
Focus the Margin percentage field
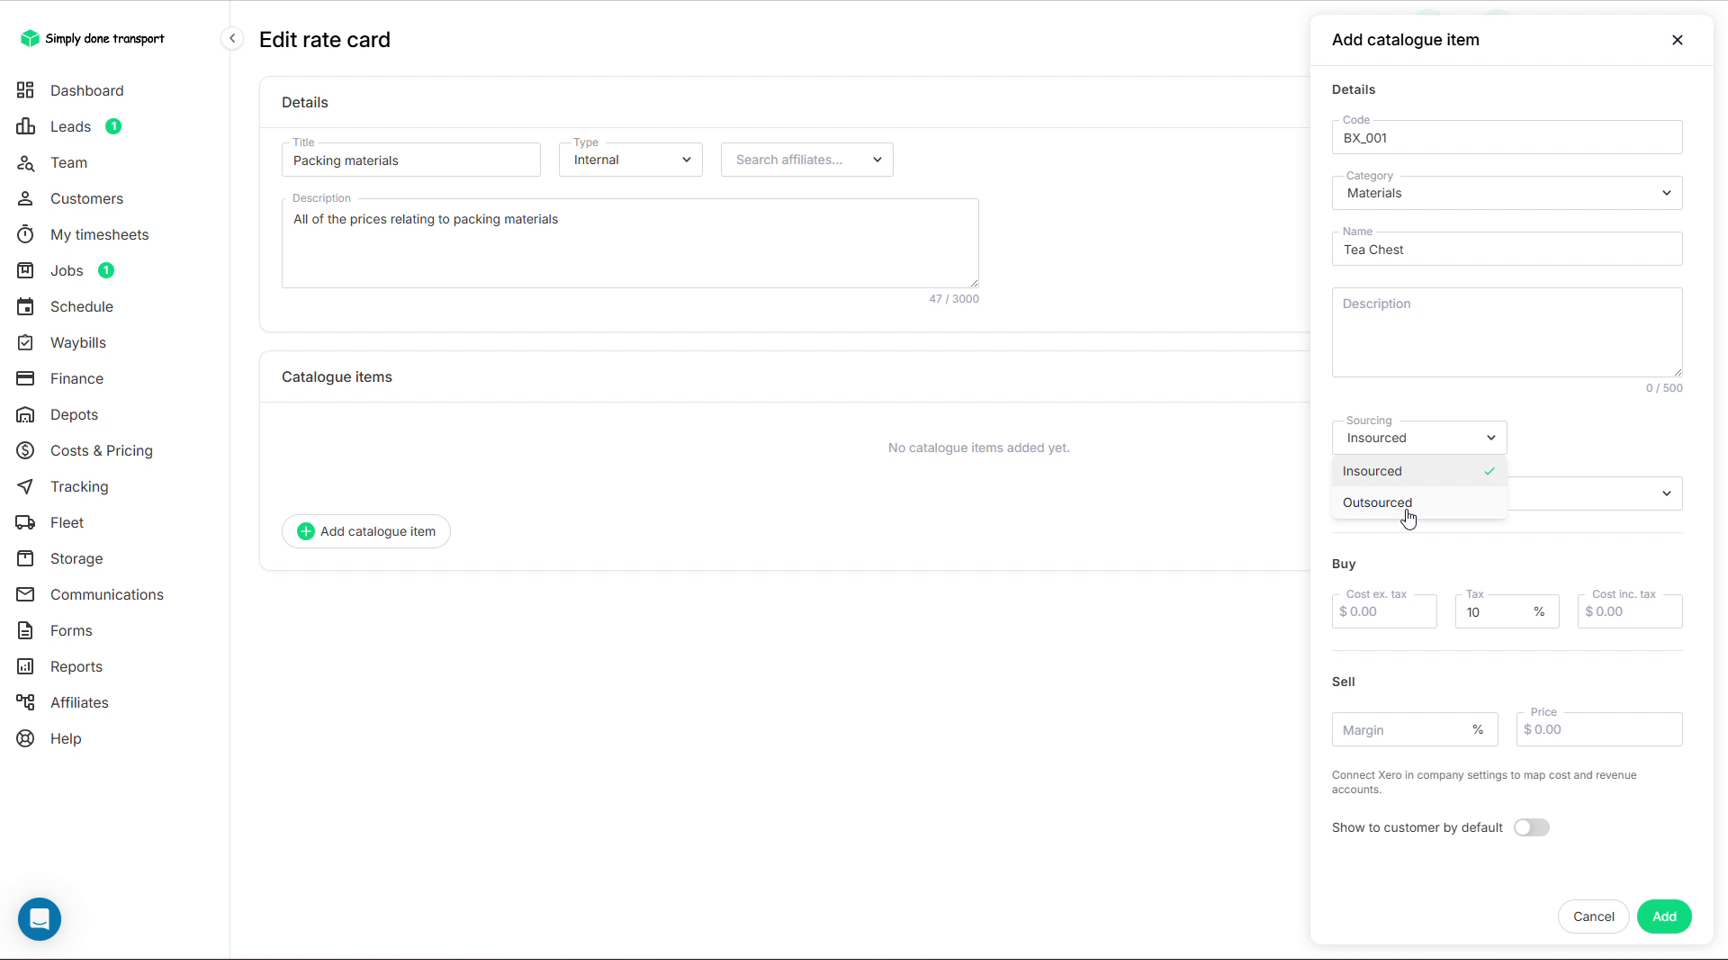pos(1414,730)
